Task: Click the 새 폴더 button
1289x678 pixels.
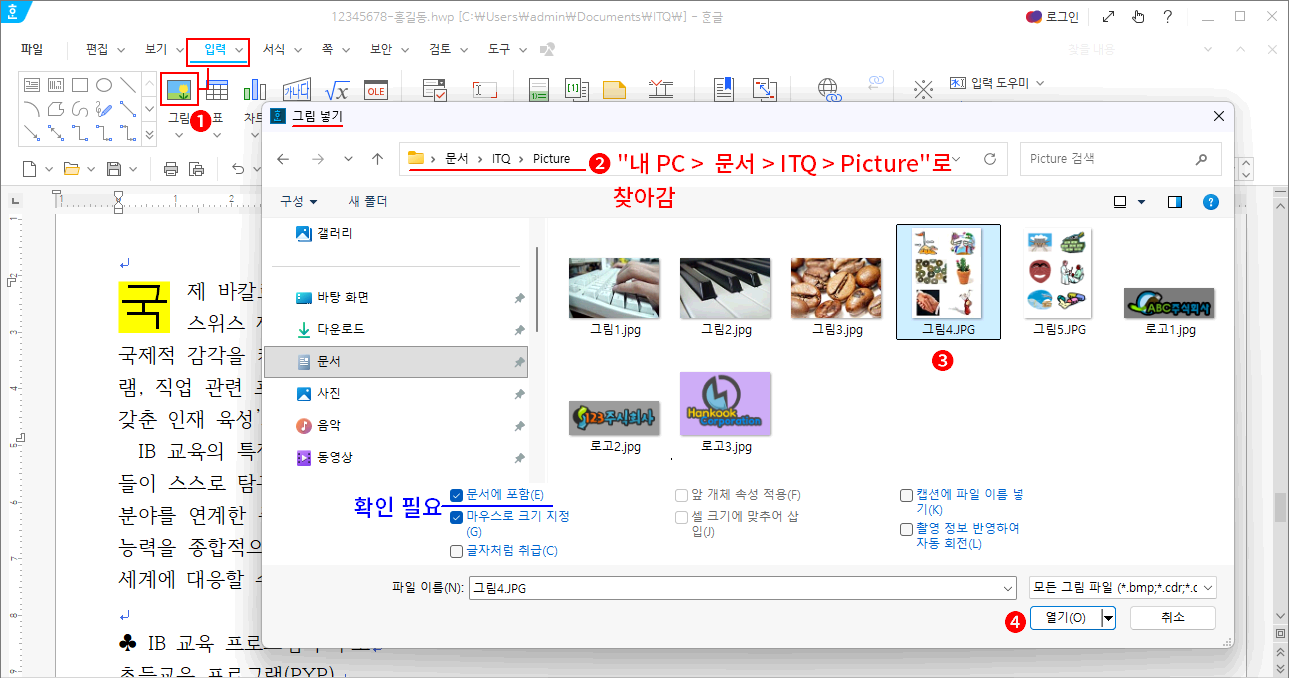Action: coord(367,202)
